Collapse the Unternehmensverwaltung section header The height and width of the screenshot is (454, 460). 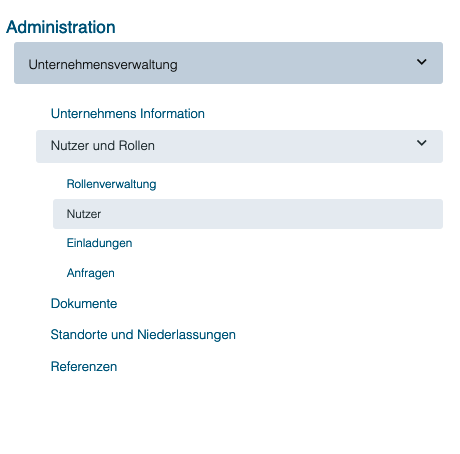(228, 63)
